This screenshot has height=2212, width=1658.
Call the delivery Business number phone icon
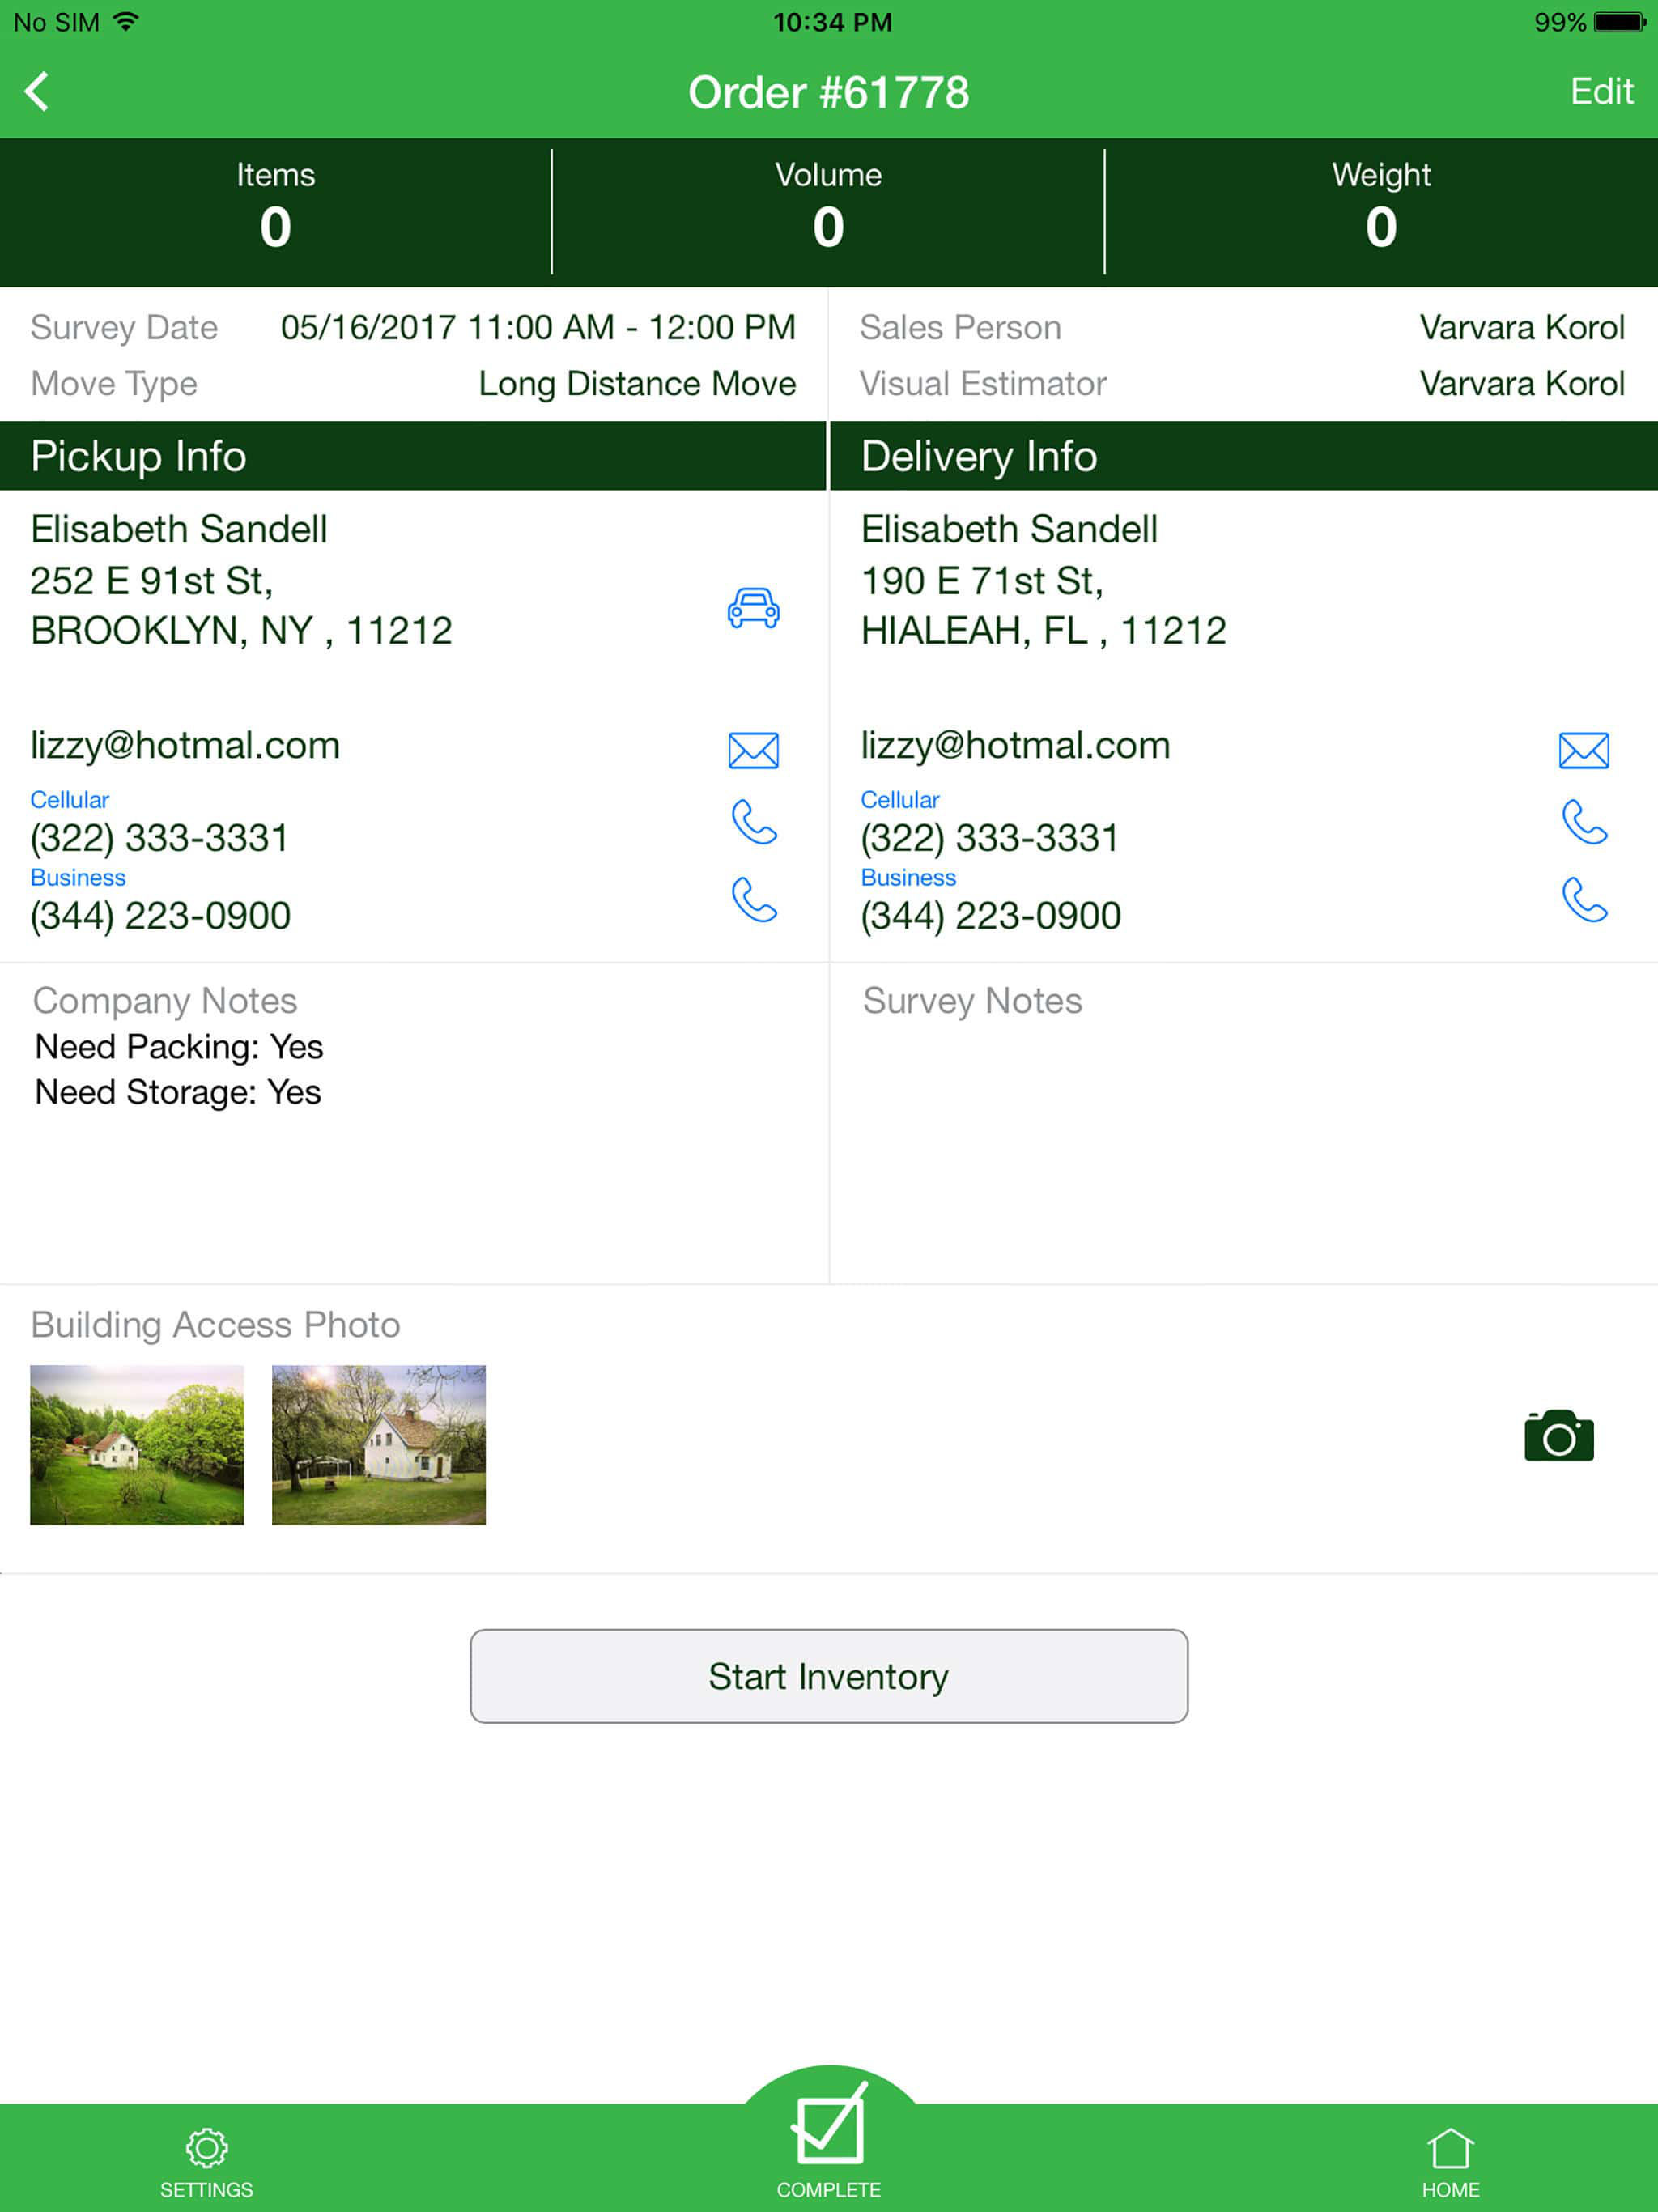pos(1584,900)
